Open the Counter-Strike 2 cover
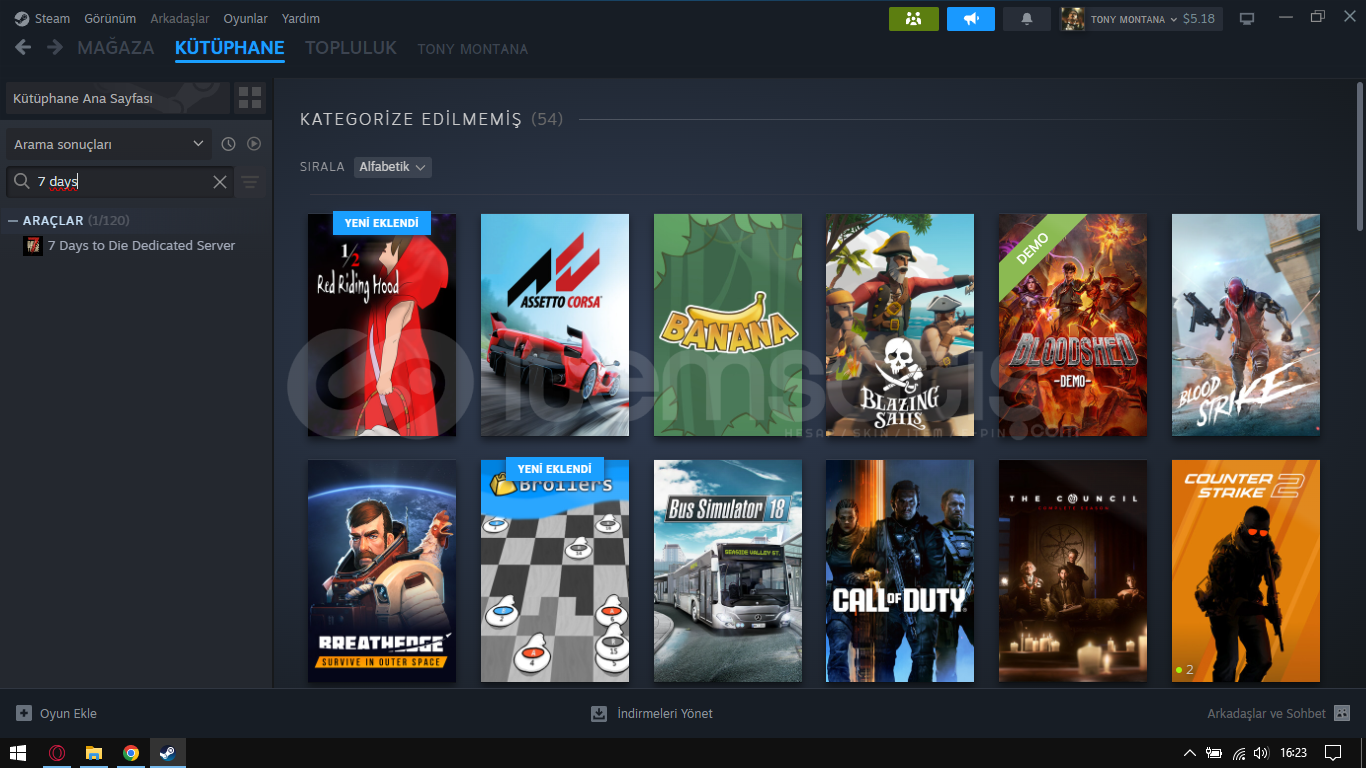The width and height of the screenshot is (1366, 768). (1246, 571)
